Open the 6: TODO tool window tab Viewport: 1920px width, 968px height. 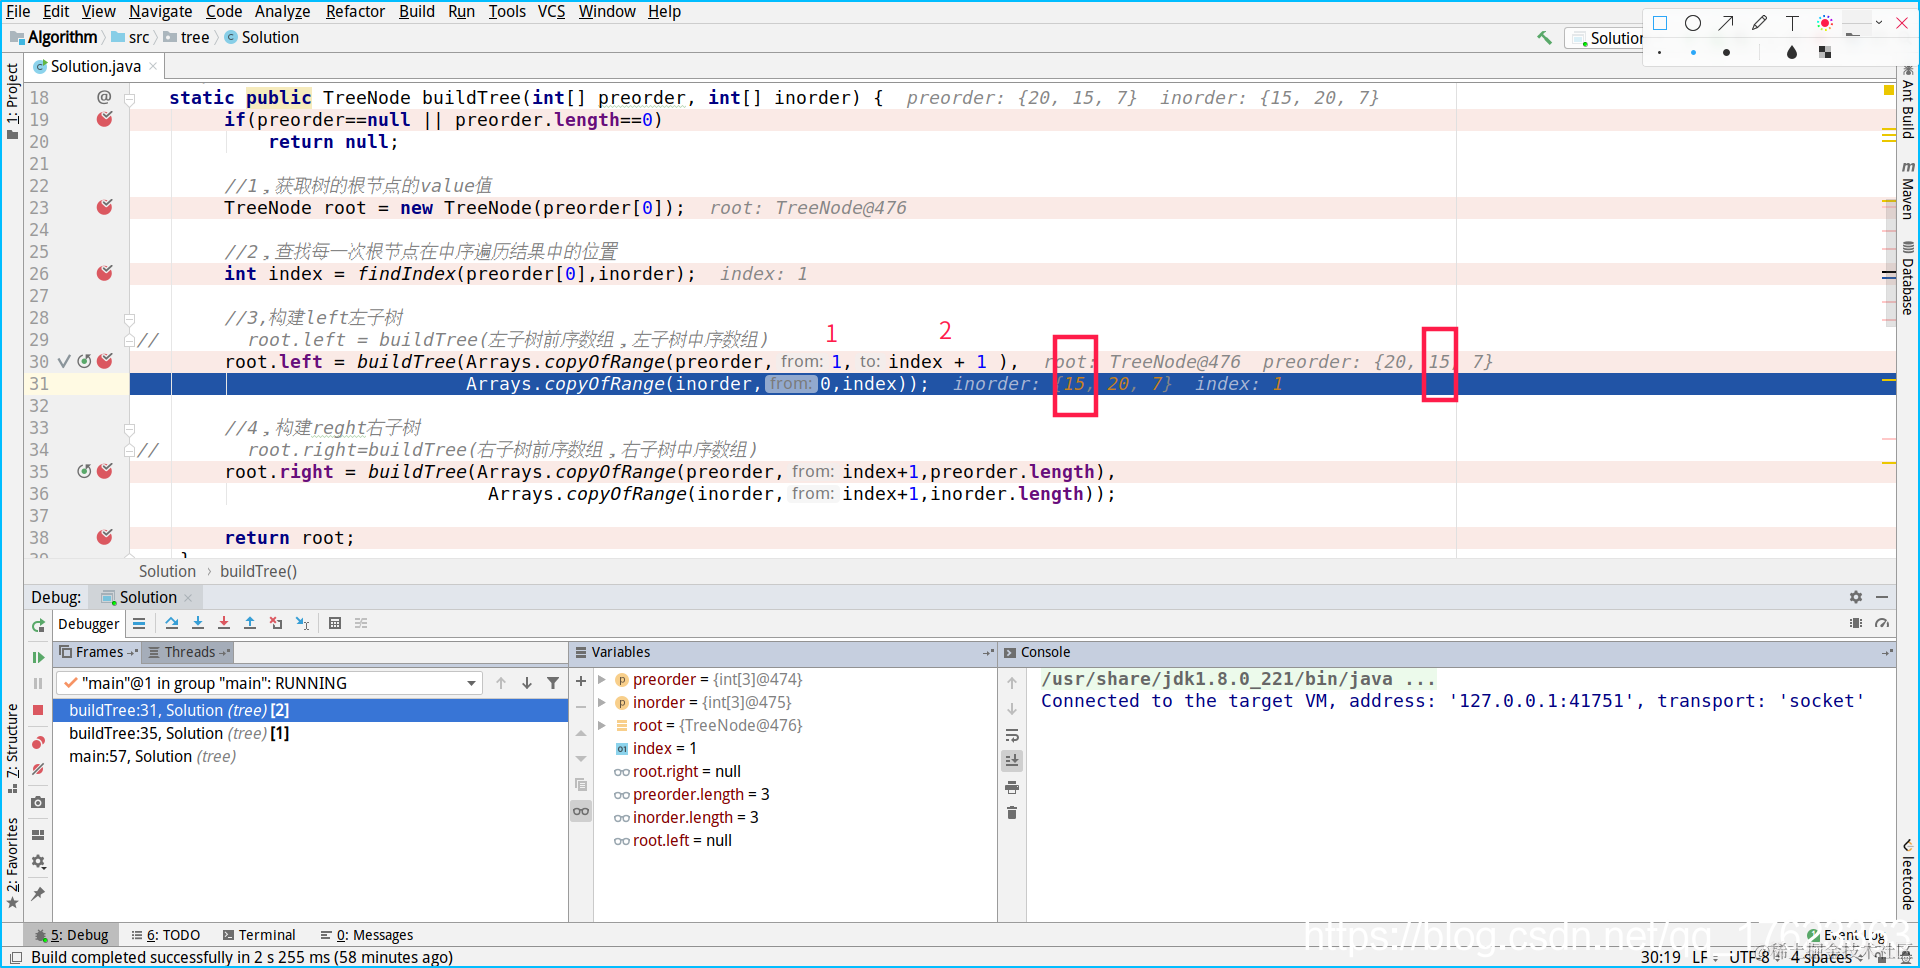pos(166,935)
